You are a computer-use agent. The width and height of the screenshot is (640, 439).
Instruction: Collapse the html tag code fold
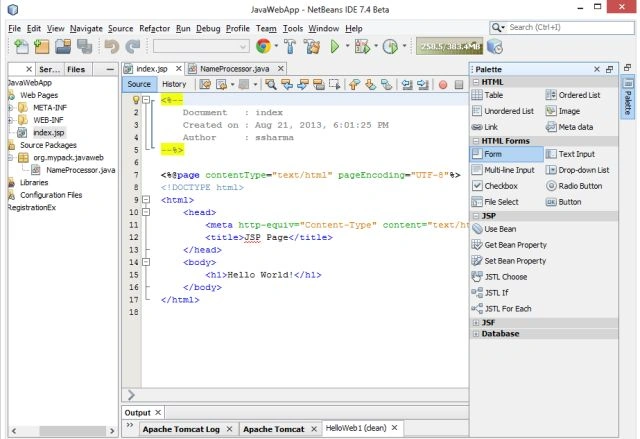[146, 200]
